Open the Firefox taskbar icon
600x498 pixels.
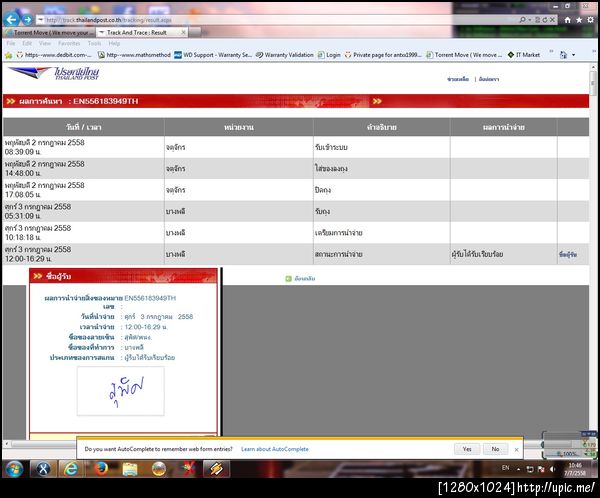pos(101,469)
